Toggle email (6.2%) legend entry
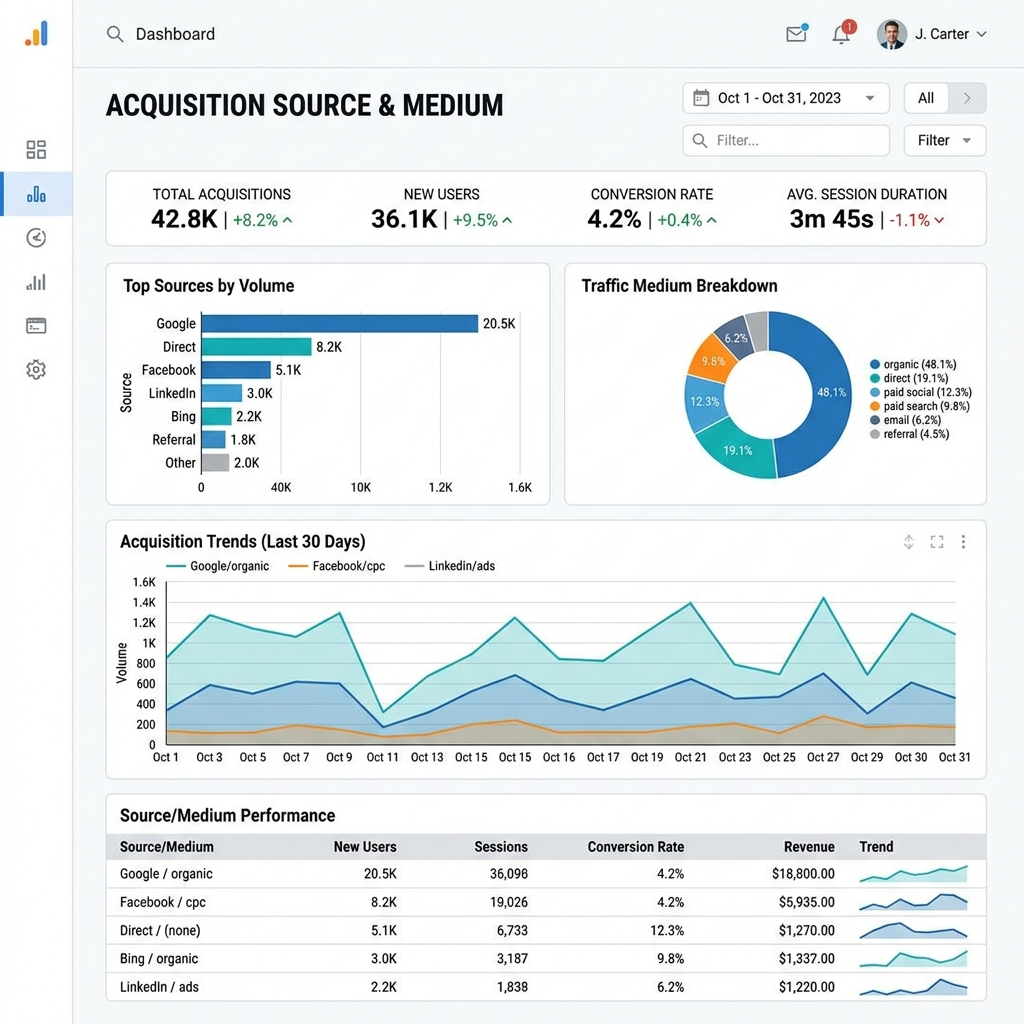Image resolution: width=1024 pixels, height=1024 pixels. click(x=906, y=420)
